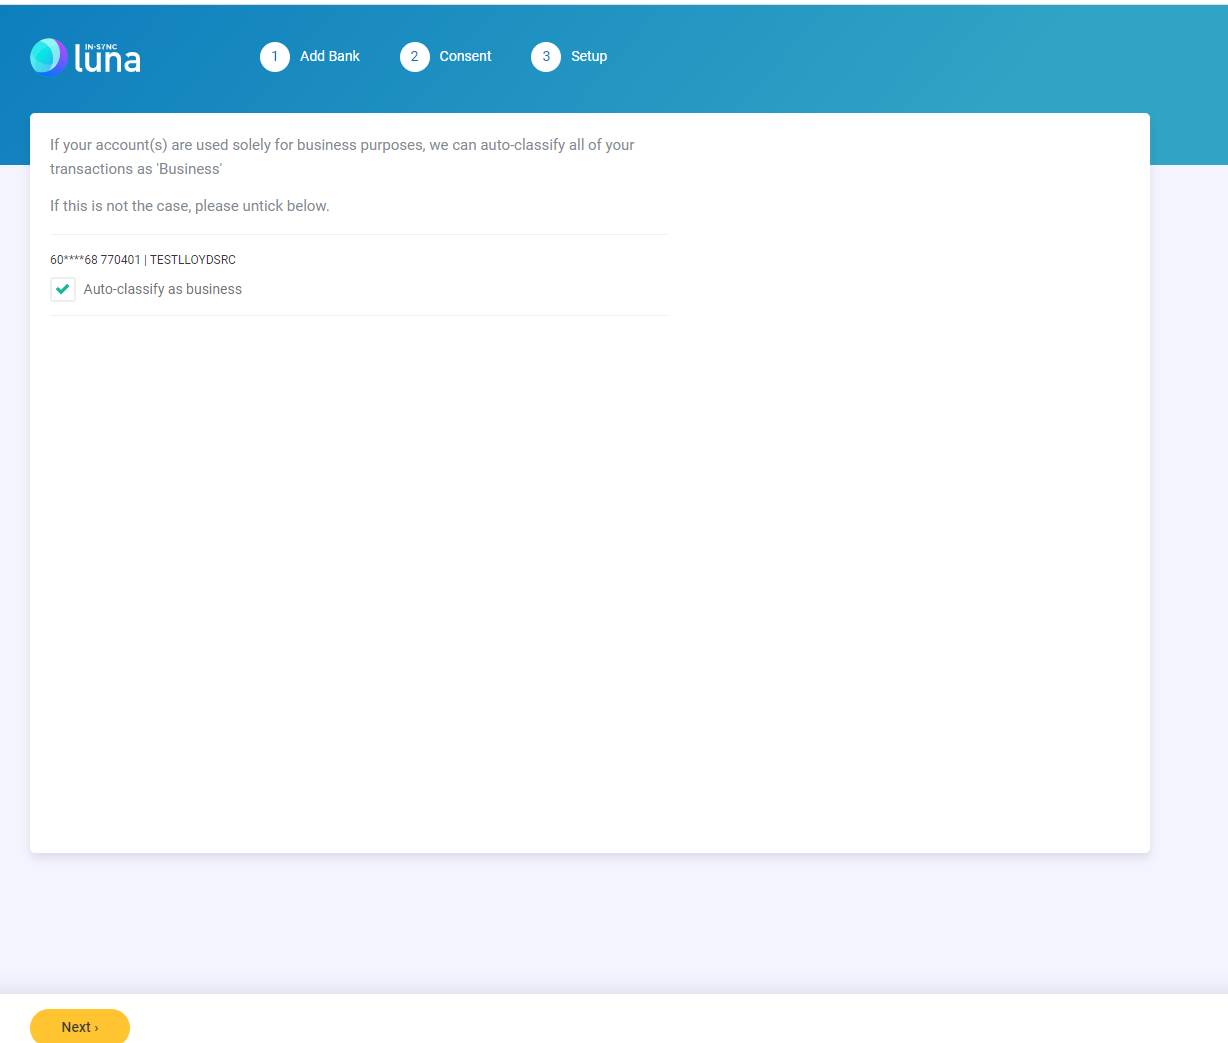Click the masked account number 60****68 770401

click(x=95, y=260)
